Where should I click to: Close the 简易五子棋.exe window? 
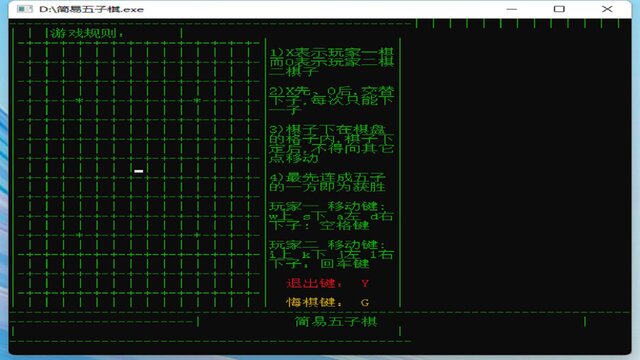click(x=607, y=9)
